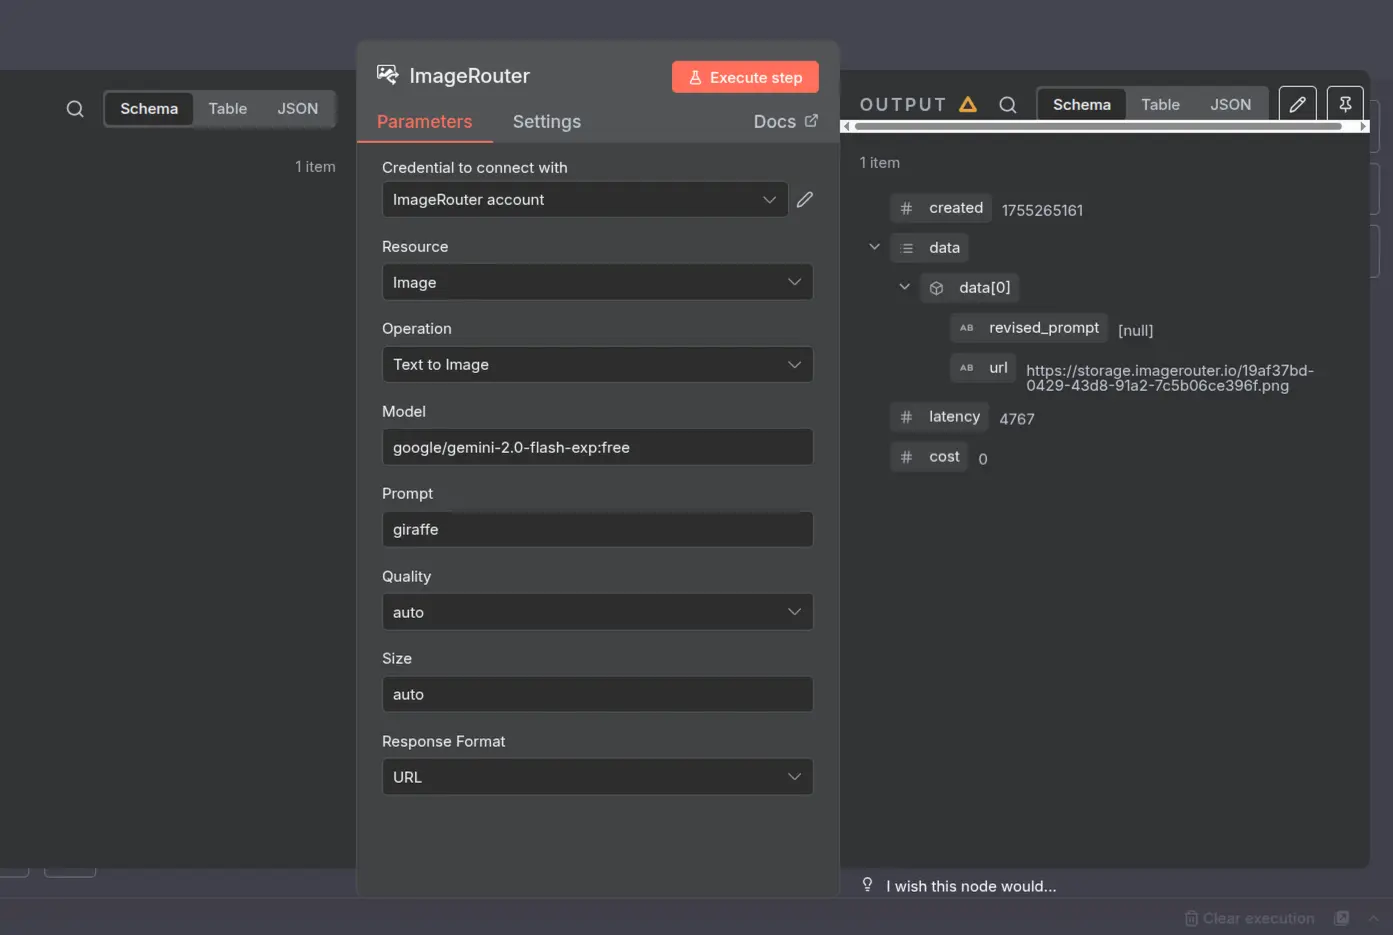Click the cube icon beside data[0]
1393x935 pixels.
click(937, 288)
